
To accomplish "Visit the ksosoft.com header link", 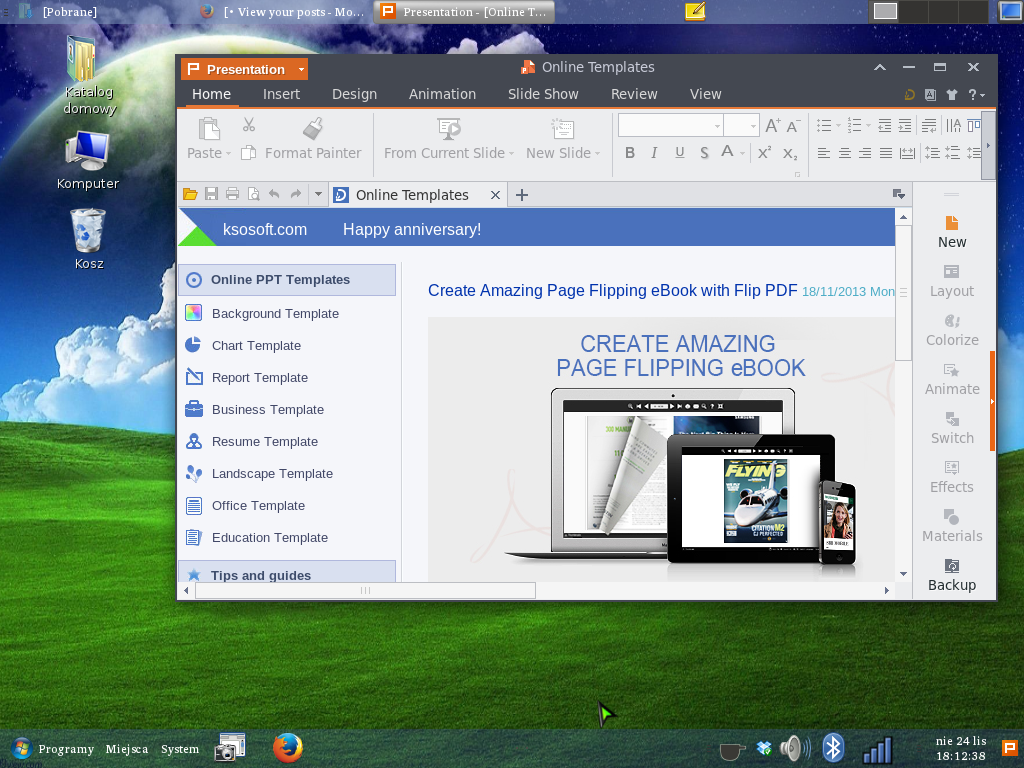I will pyautogui.click(x=264, y=230).
